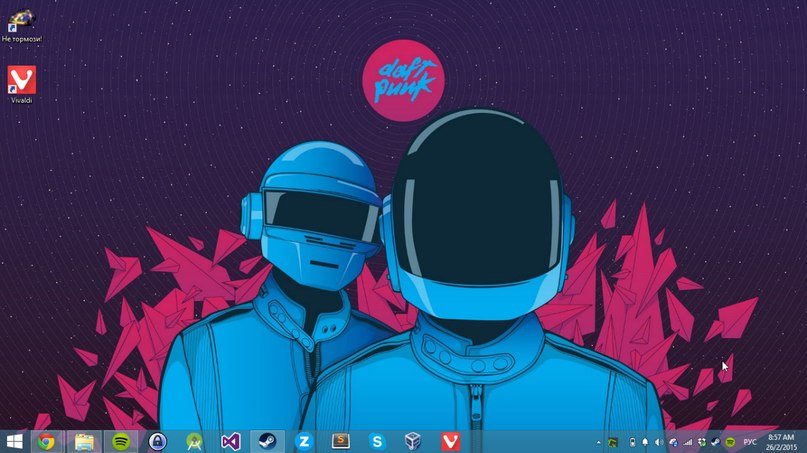Launch VirtualBox from the taskbar
Screen dimensions: 807x453
413,442
